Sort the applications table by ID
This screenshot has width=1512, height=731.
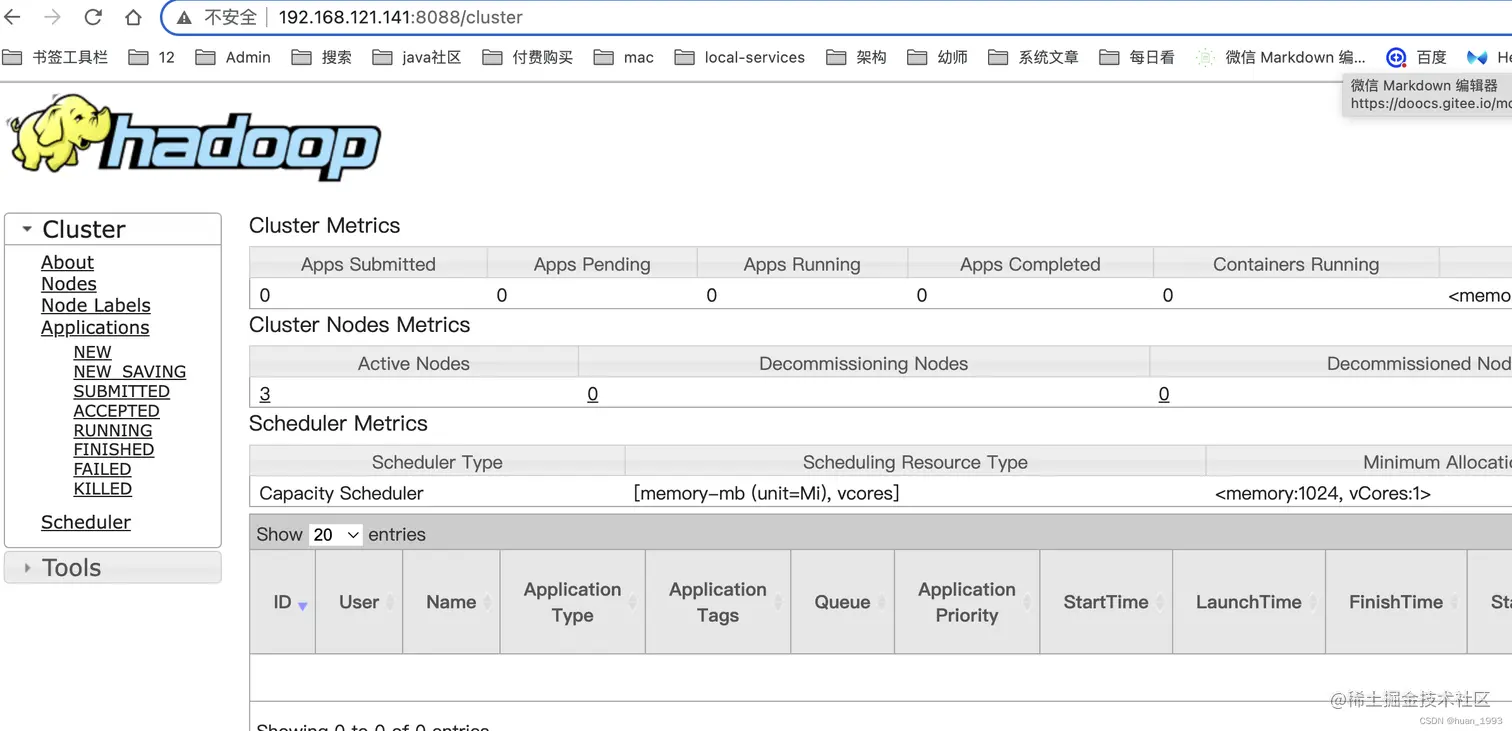pos(281,601)
